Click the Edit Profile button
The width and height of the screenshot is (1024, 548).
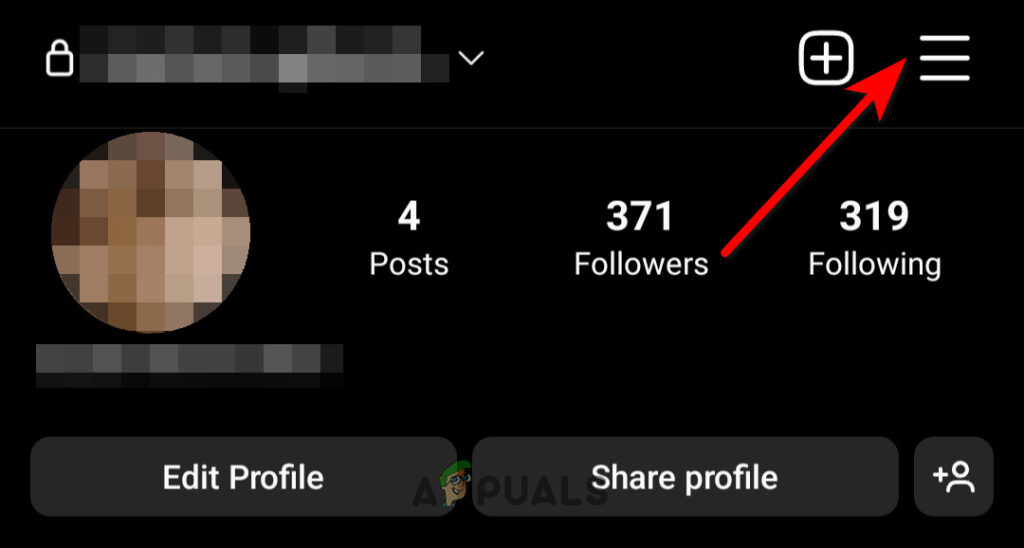point(243,477)
